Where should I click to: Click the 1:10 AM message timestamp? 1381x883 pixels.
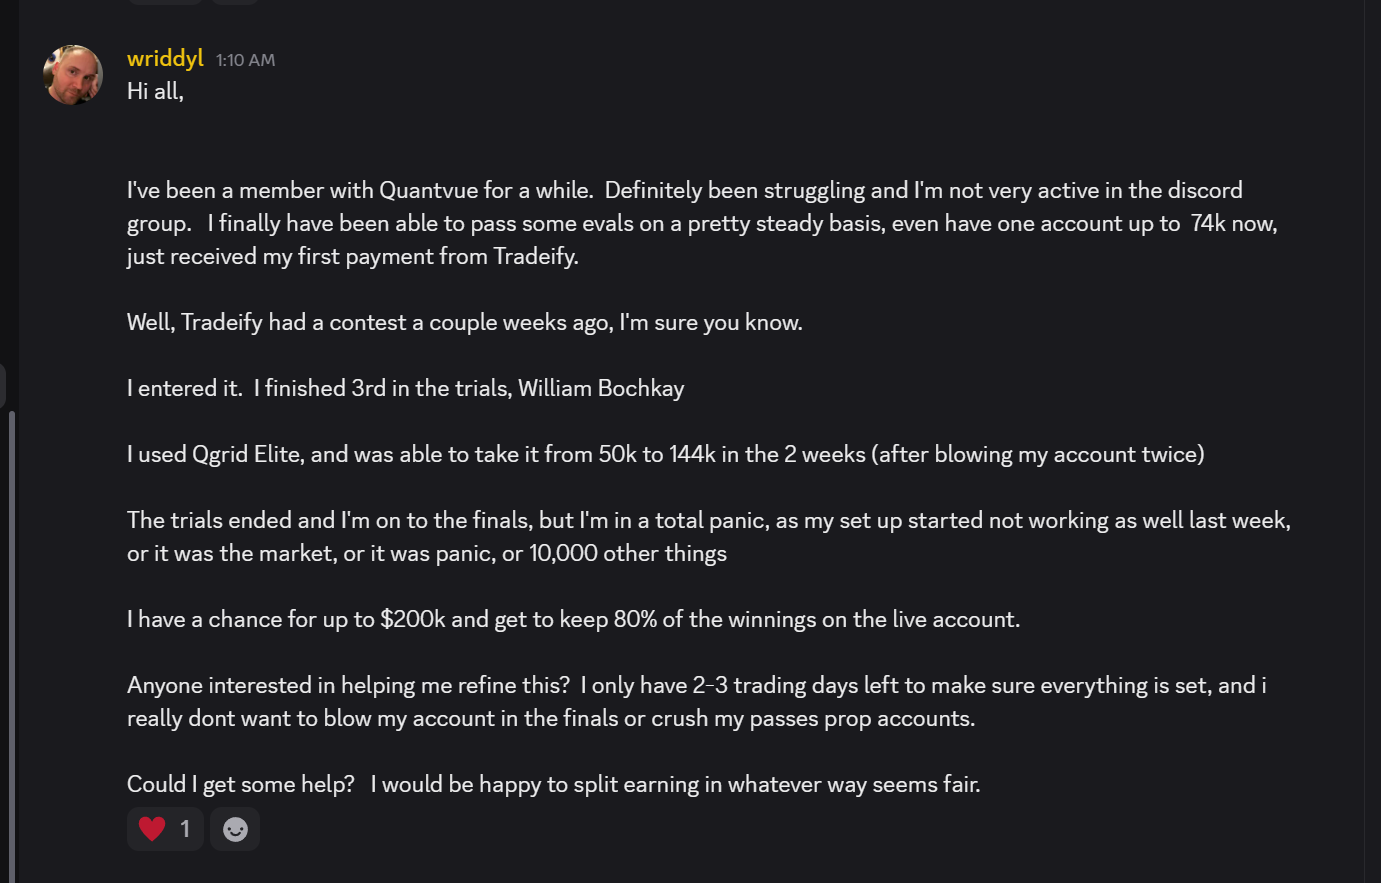(x=245, y=60)
